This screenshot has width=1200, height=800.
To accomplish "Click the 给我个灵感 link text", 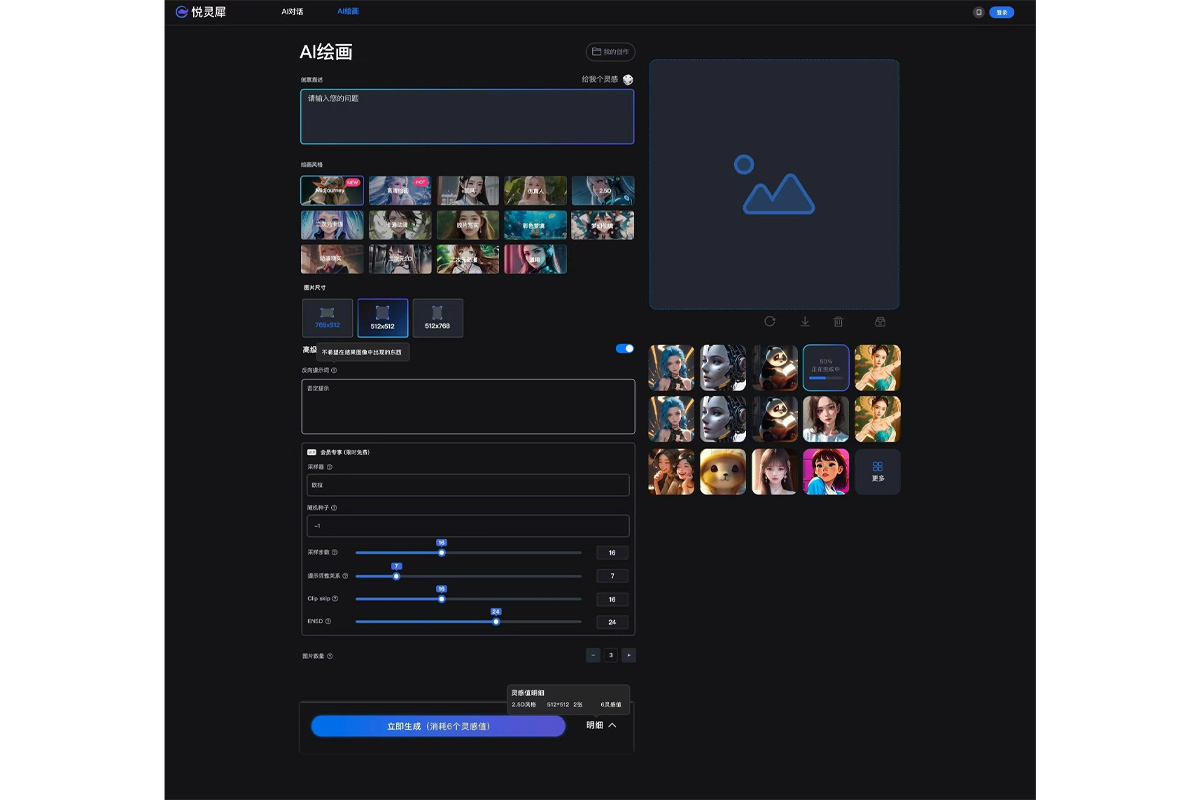I will 600,79.
